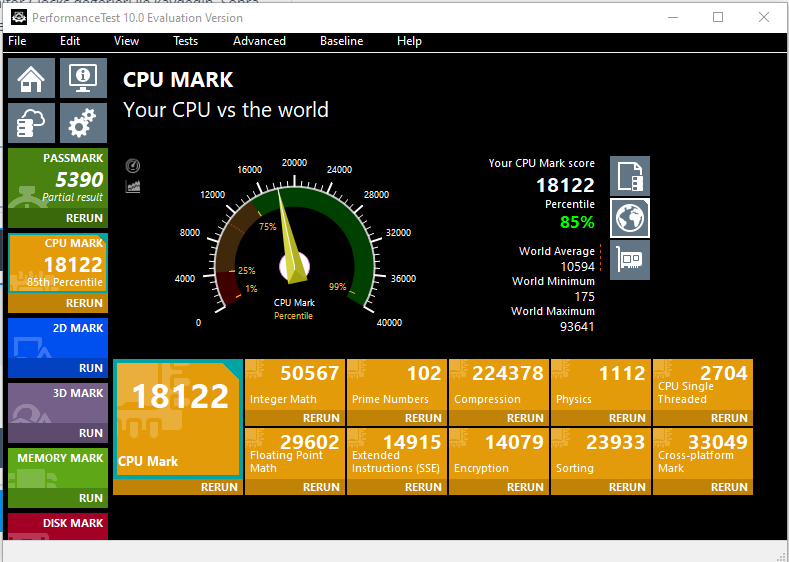Select the world globe comparison icon
789x562 pixels.
coord(630,218)
